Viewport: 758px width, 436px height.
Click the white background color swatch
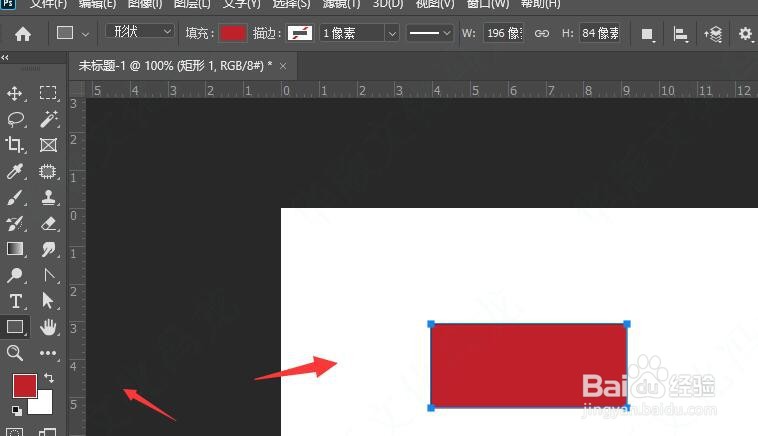point(44,405)
